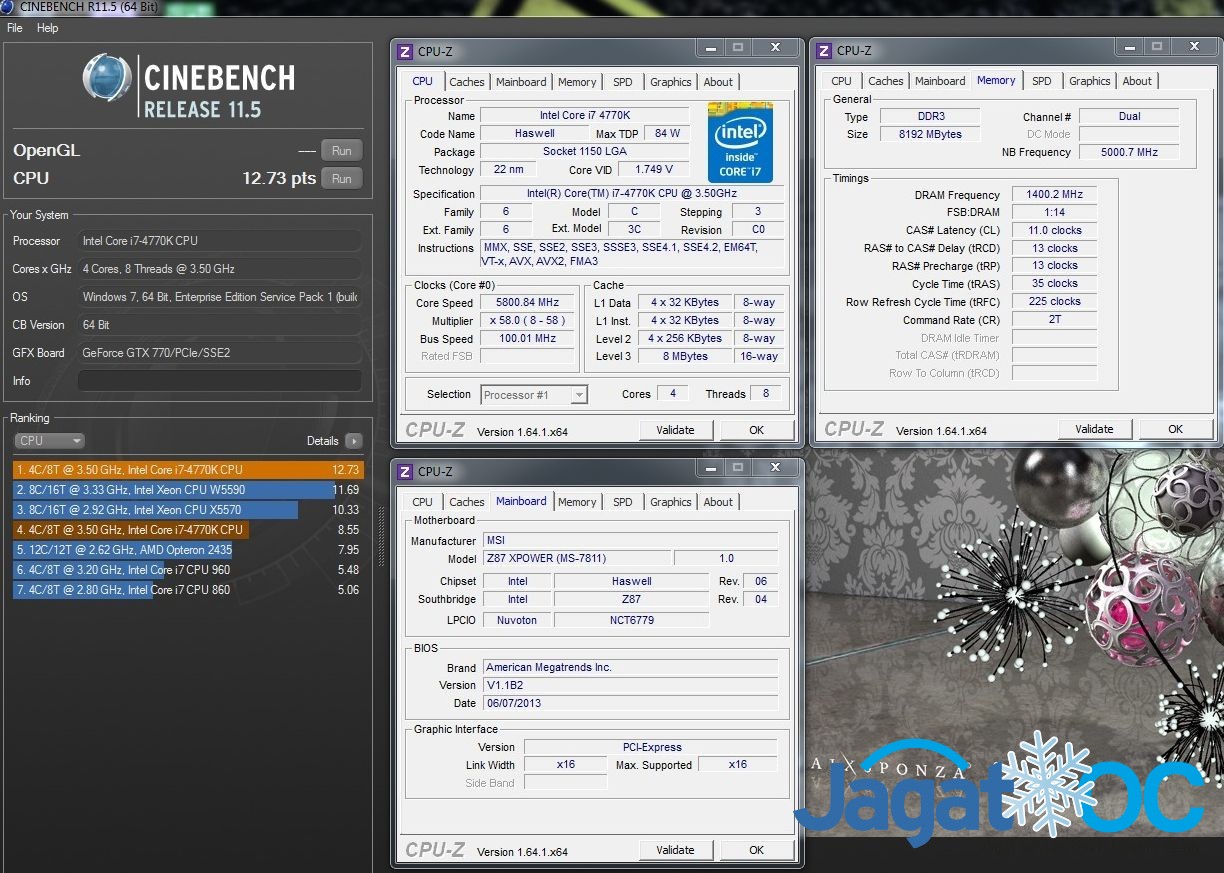1224x873 pixels.
Task: Click the CPU-Z icon in the Memory window title bar
Action: [824, 51]
